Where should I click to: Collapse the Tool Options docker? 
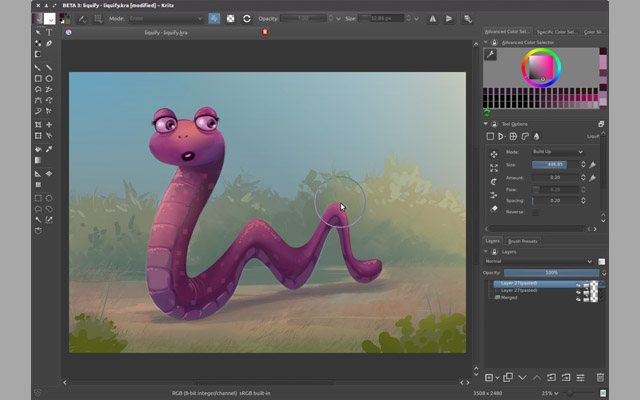click(486, 124)
